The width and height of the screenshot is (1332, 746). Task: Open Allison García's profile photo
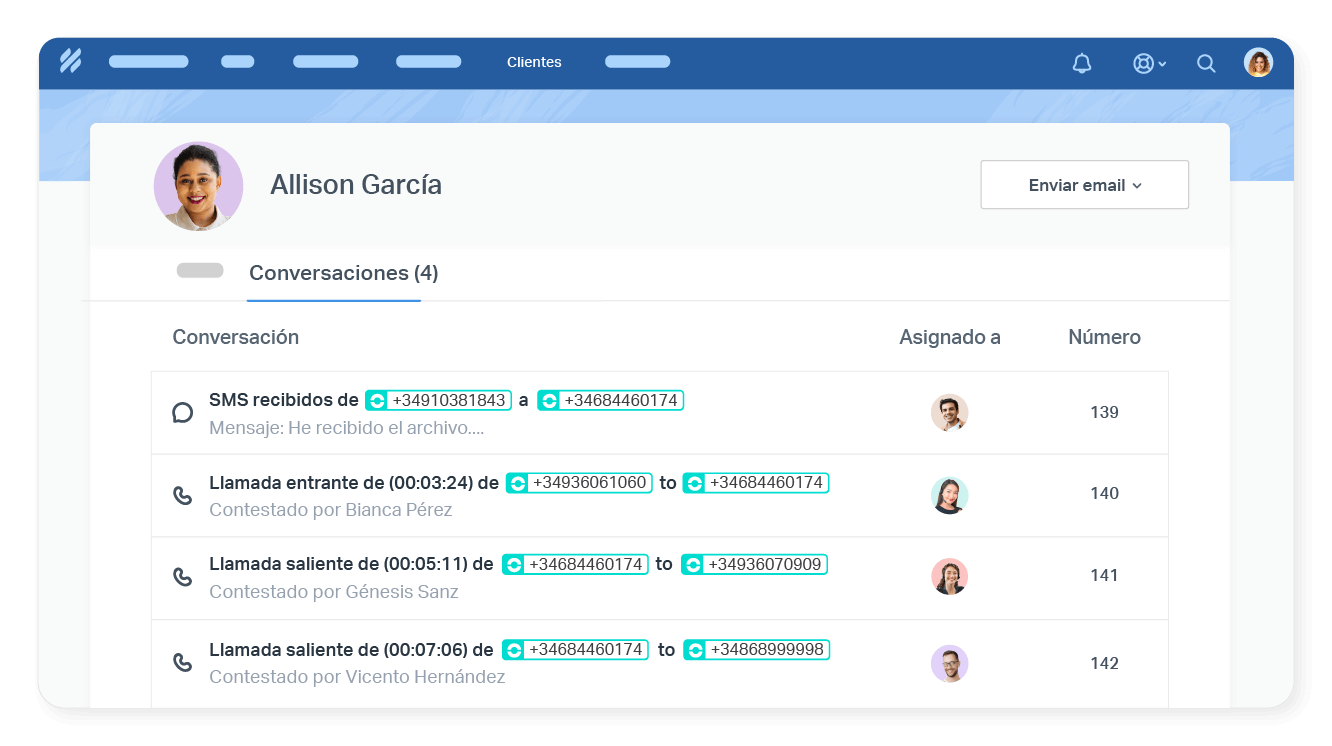[198, 185]
